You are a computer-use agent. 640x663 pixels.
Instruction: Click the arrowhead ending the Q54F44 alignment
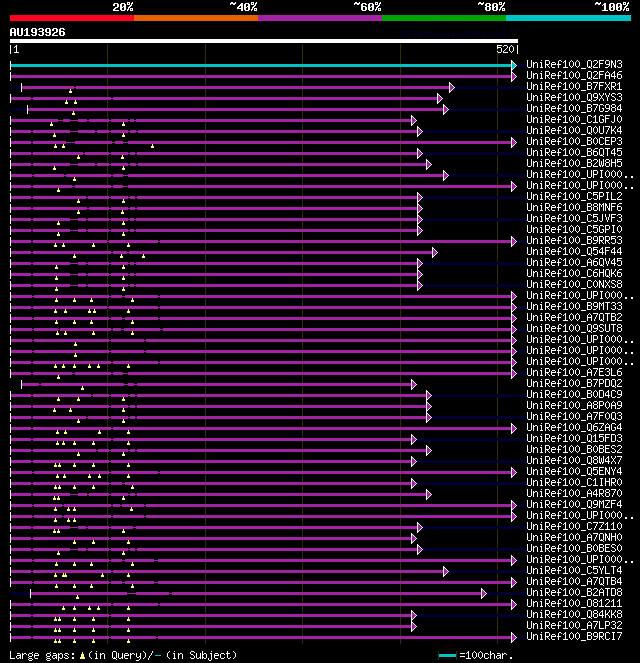pos(435,252)
